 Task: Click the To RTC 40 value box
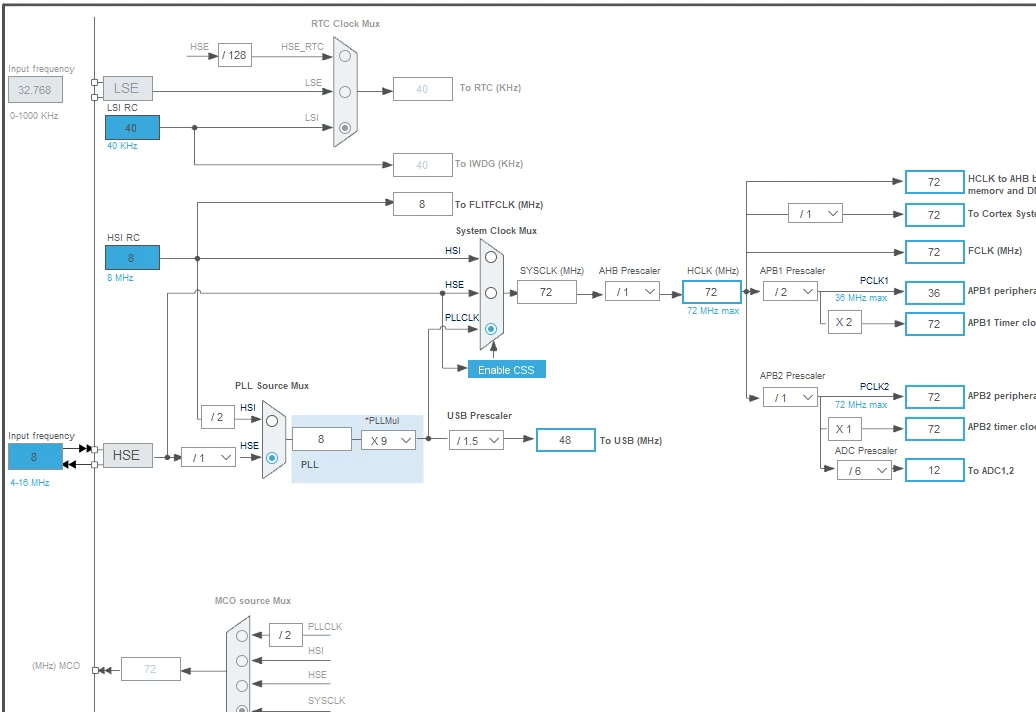(423, 89)
